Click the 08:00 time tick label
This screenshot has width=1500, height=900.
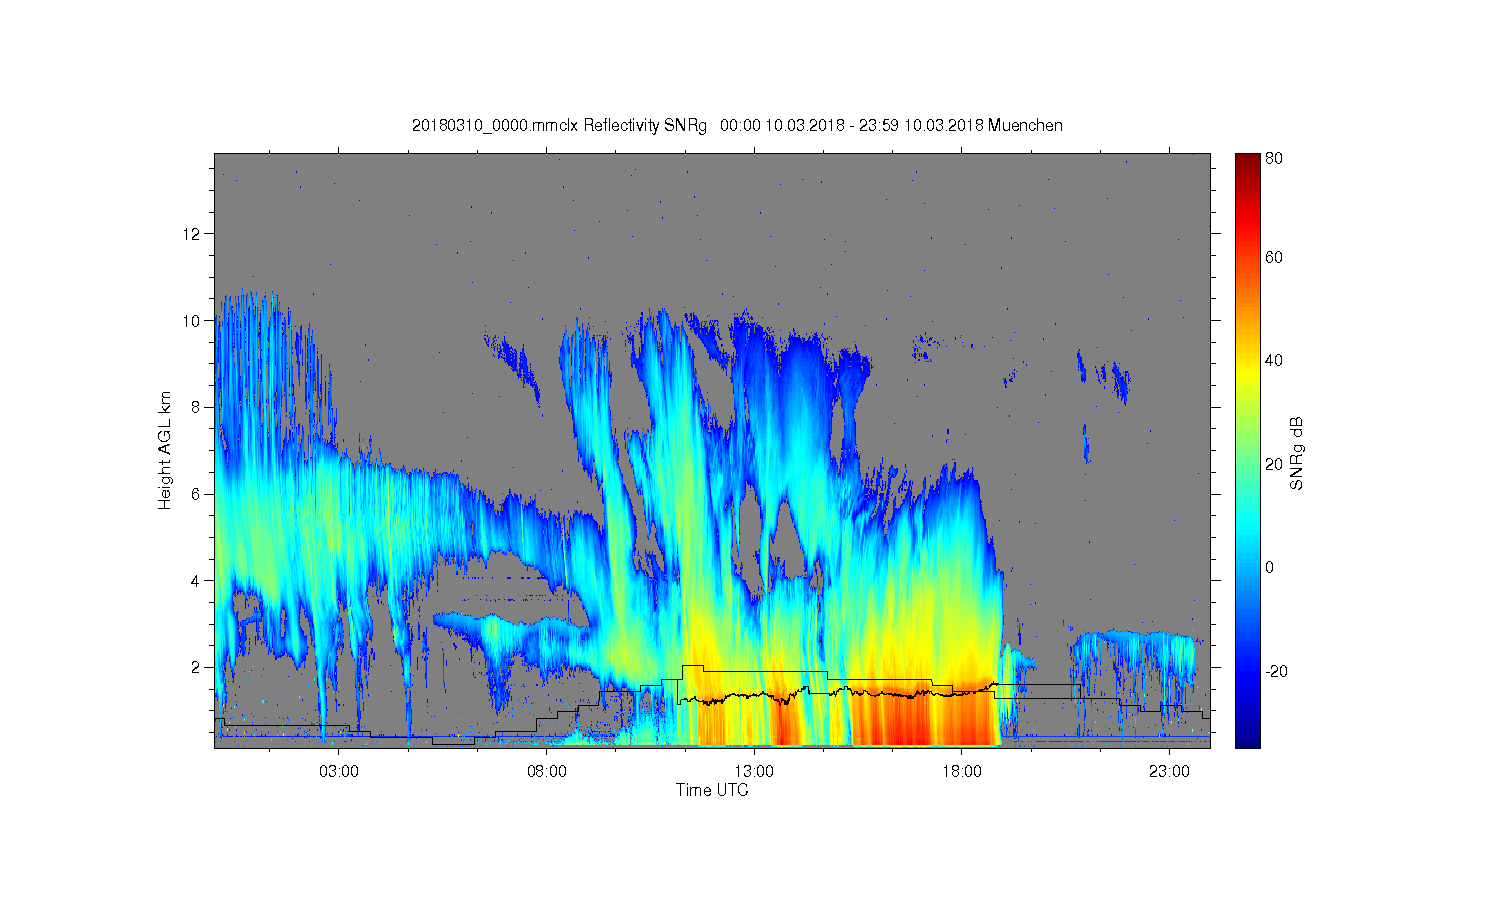(547, 772)
